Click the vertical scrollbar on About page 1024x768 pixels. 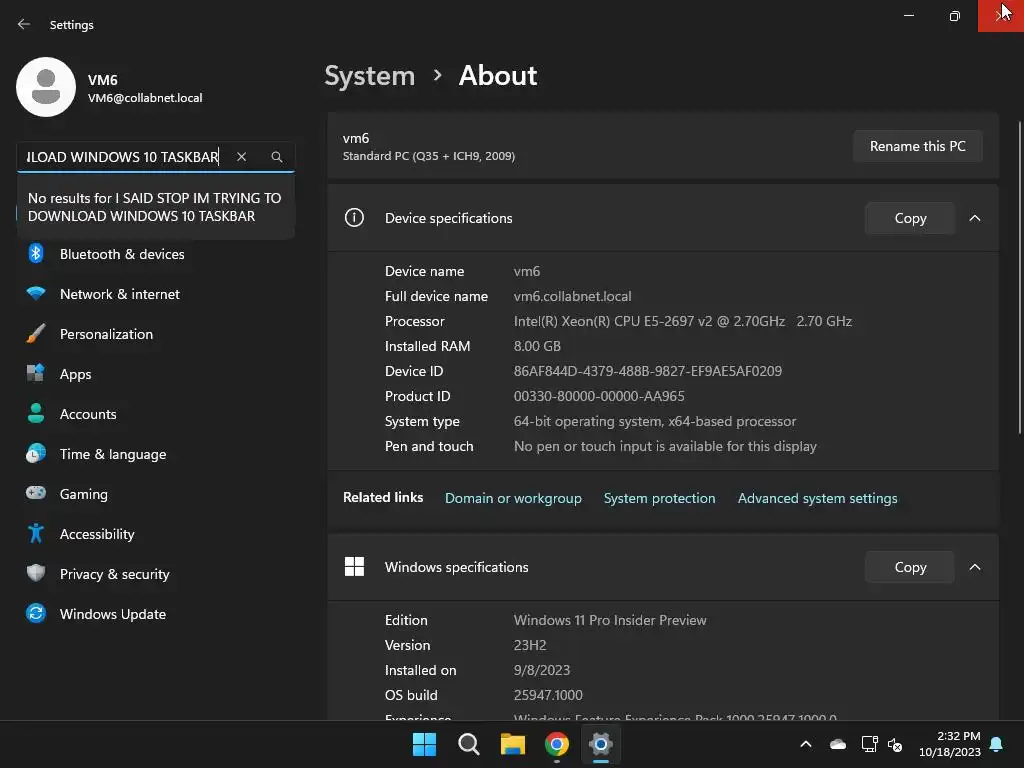click(1019, 277)
